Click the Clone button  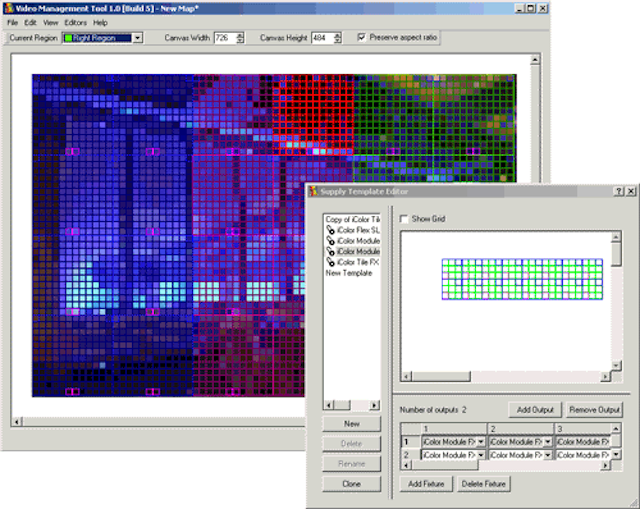351,484
